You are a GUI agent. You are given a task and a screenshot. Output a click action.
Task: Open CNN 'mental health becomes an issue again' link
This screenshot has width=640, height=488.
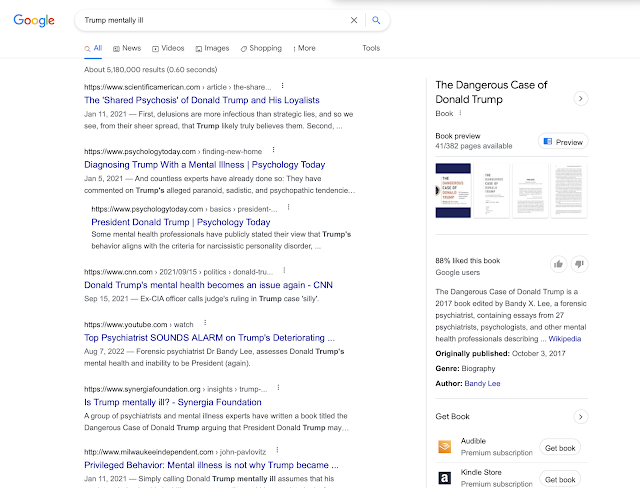point(208,285)
